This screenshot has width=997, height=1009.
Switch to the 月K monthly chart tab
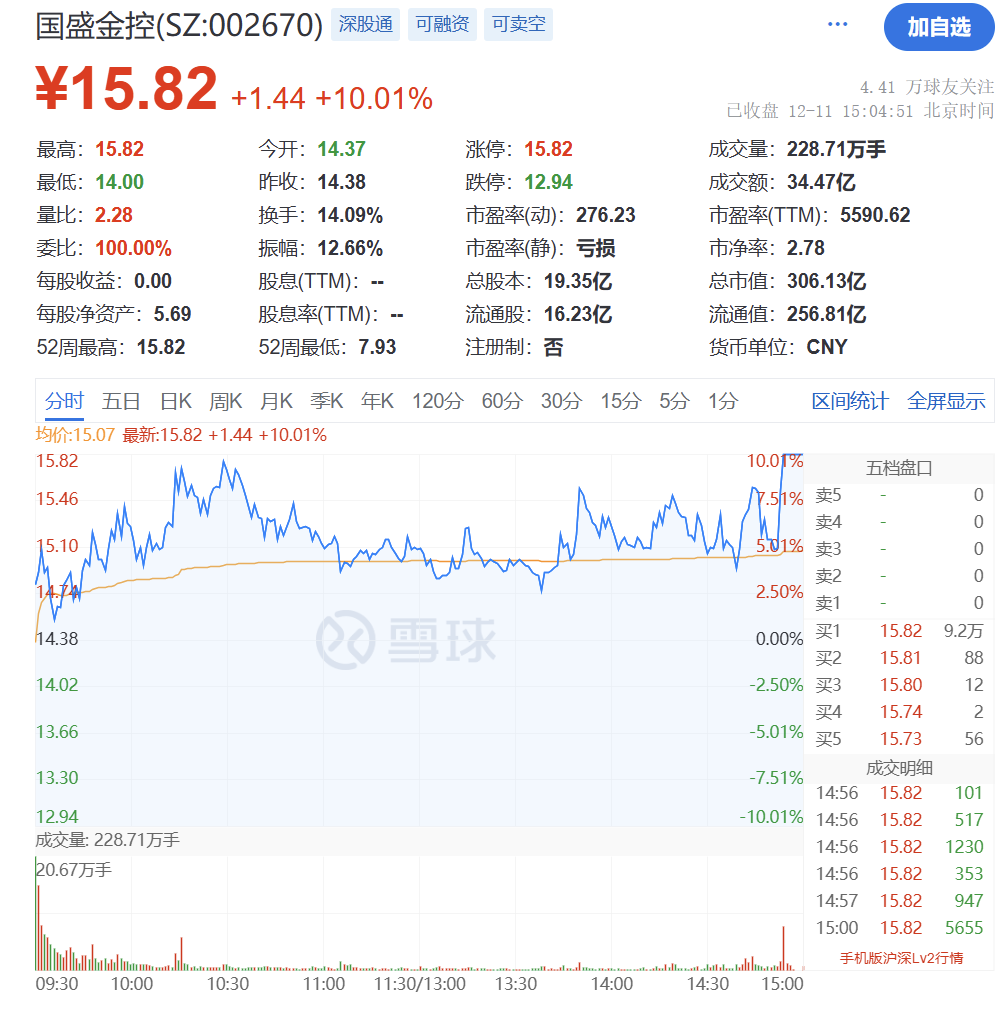pos(276,400)
